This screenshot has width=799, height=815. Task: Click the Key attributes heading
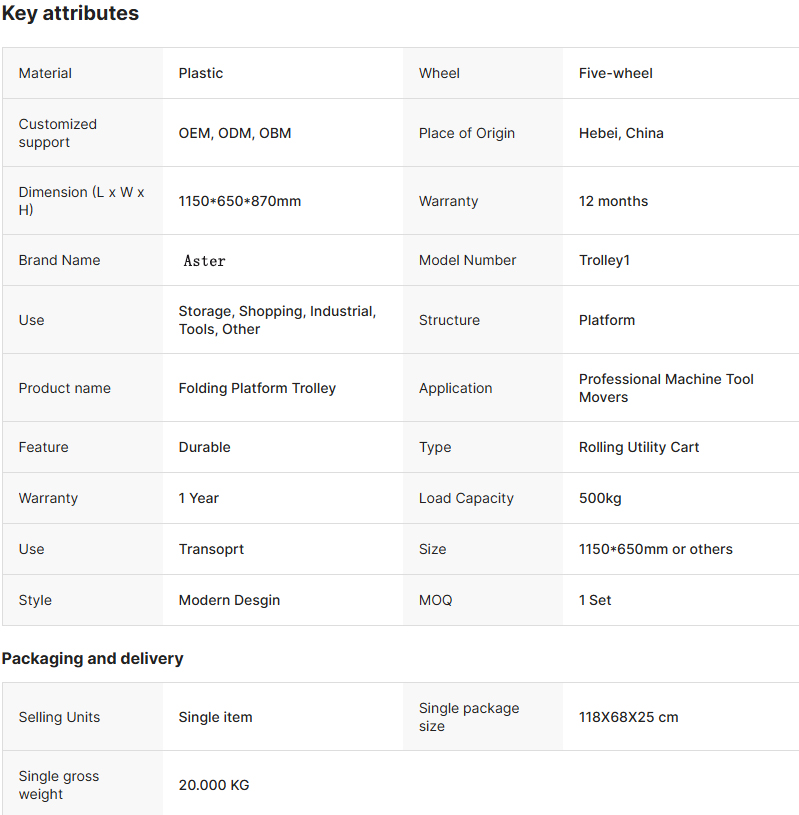click(70, 13)
